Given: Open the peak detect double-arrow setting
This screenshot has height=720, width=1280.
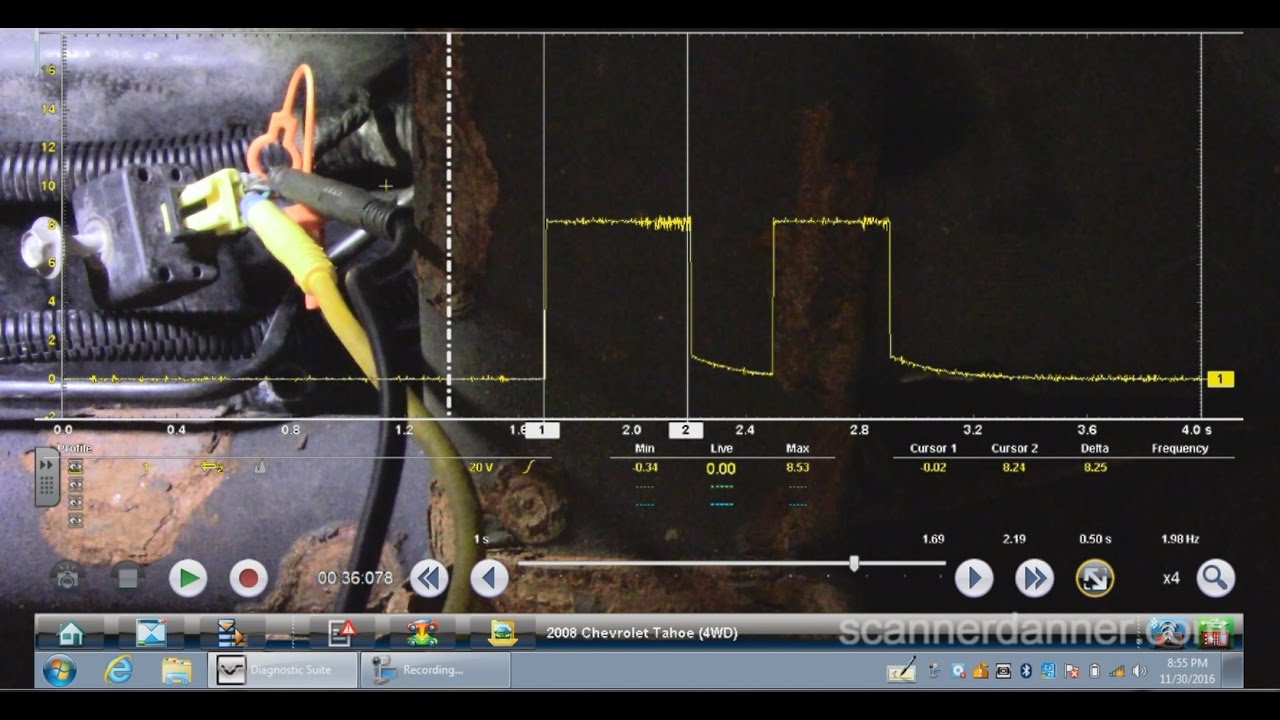Looking at the screenshot, I should 211,467.
